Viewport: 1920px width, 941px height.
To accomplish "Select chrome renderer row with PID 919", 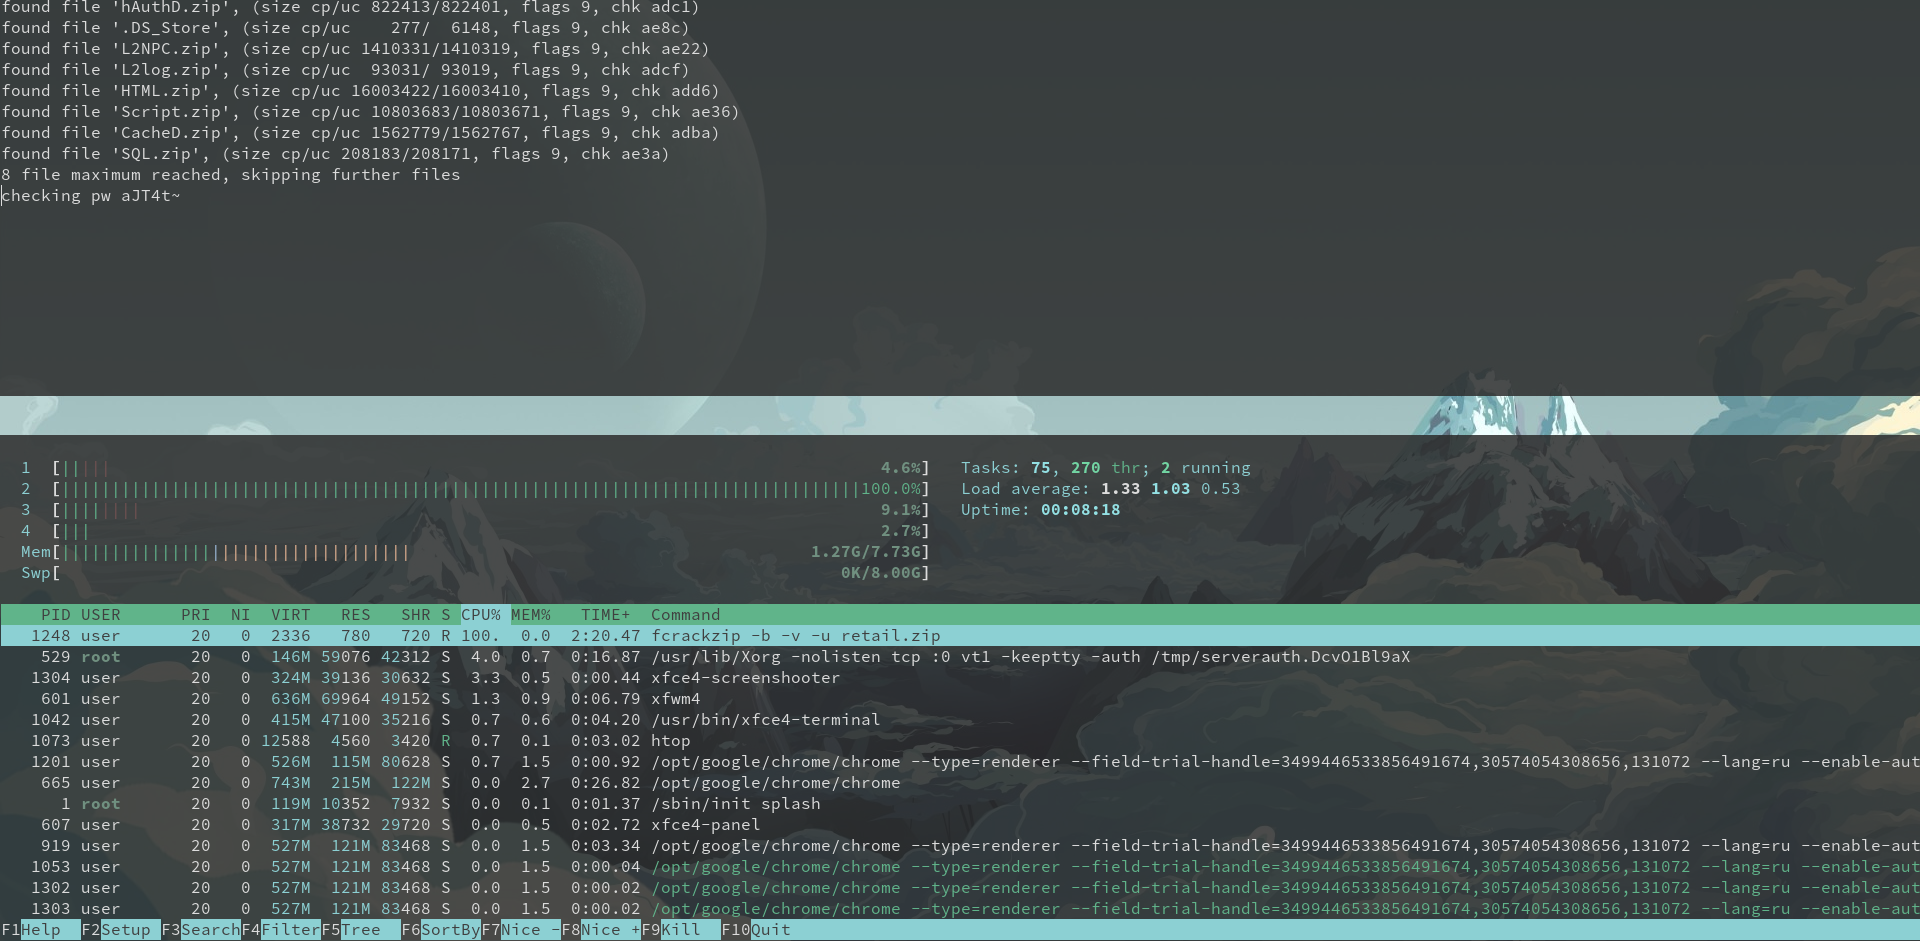I will [x=960, y=846].
